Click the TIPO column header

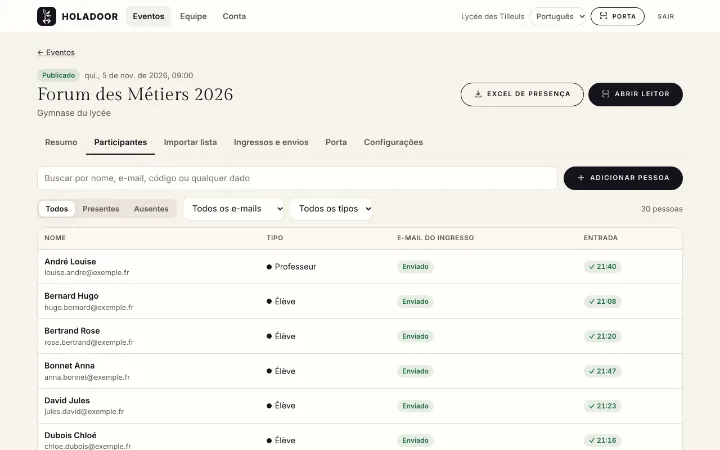click(275, 238)
